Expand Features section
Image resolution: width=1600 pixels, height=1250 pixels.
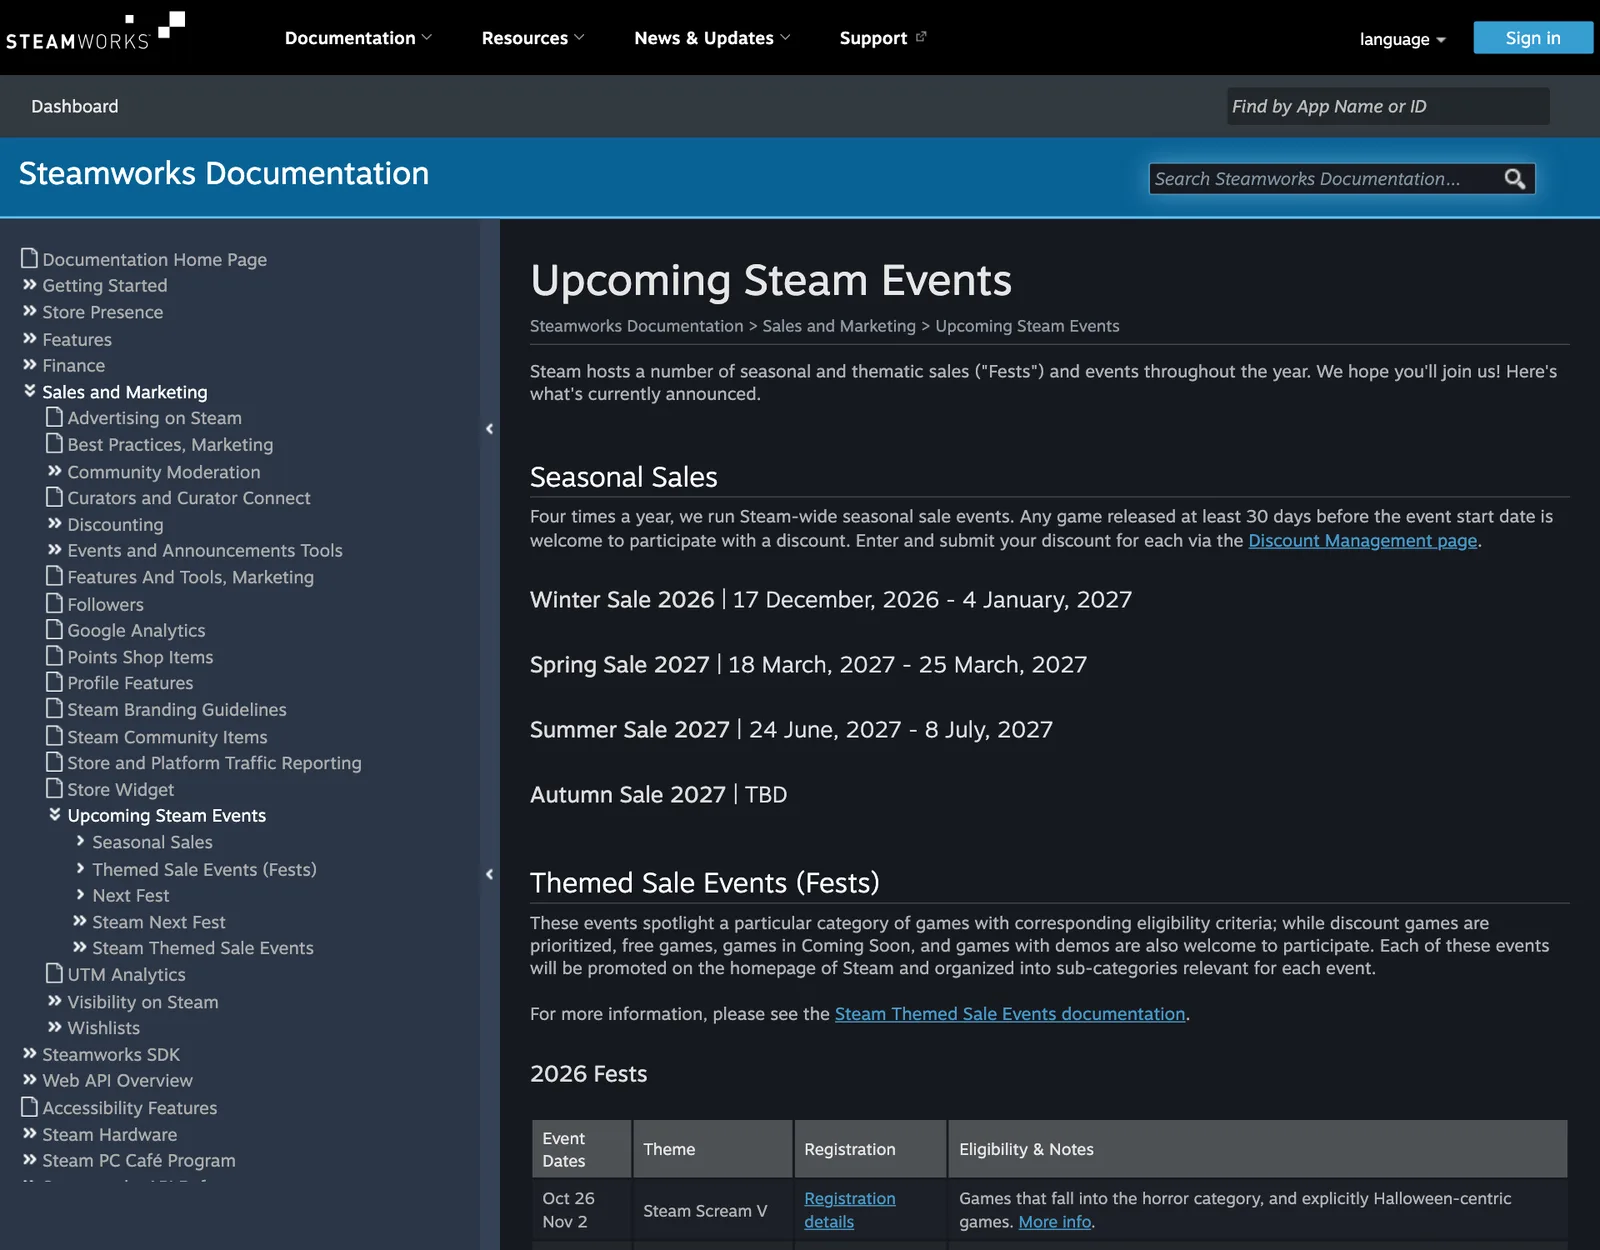pos(67,339)
